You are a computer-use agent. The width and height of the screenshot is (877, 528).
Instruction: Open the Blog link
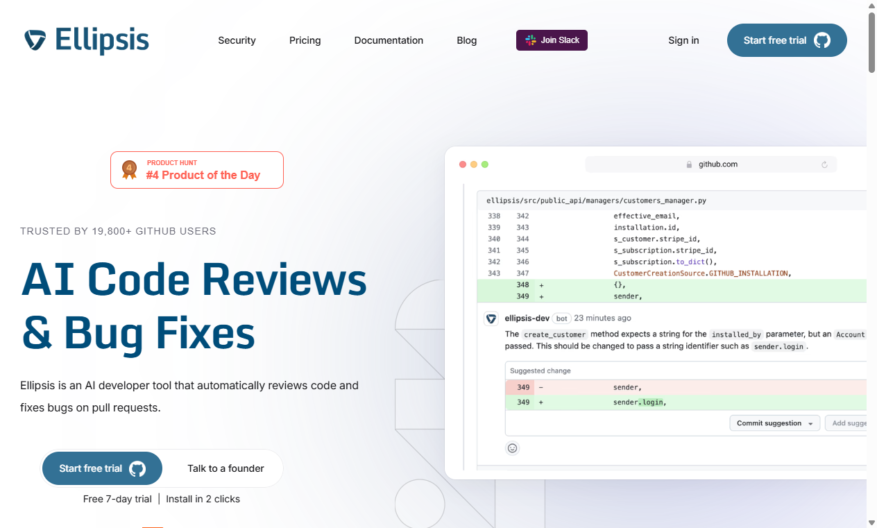(x=466, y=40)
